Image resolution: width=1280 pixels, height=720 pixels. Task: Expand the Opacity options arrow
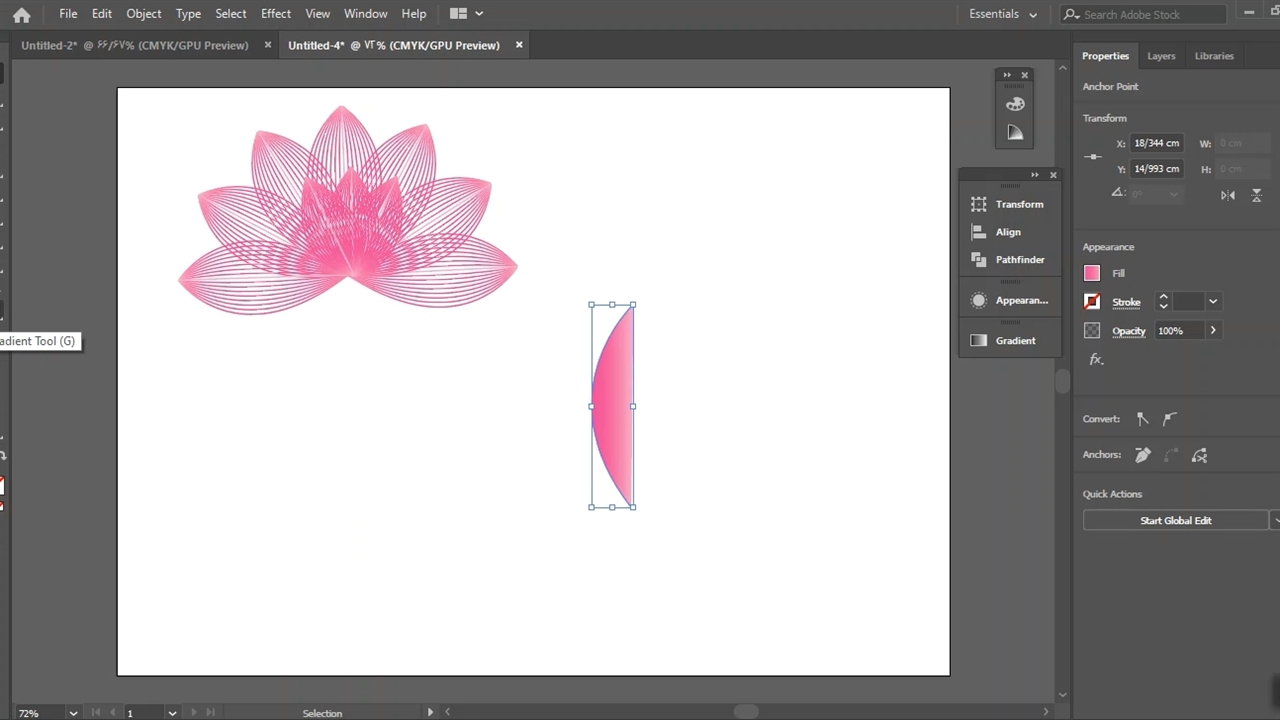click(x=1213, y=331)
